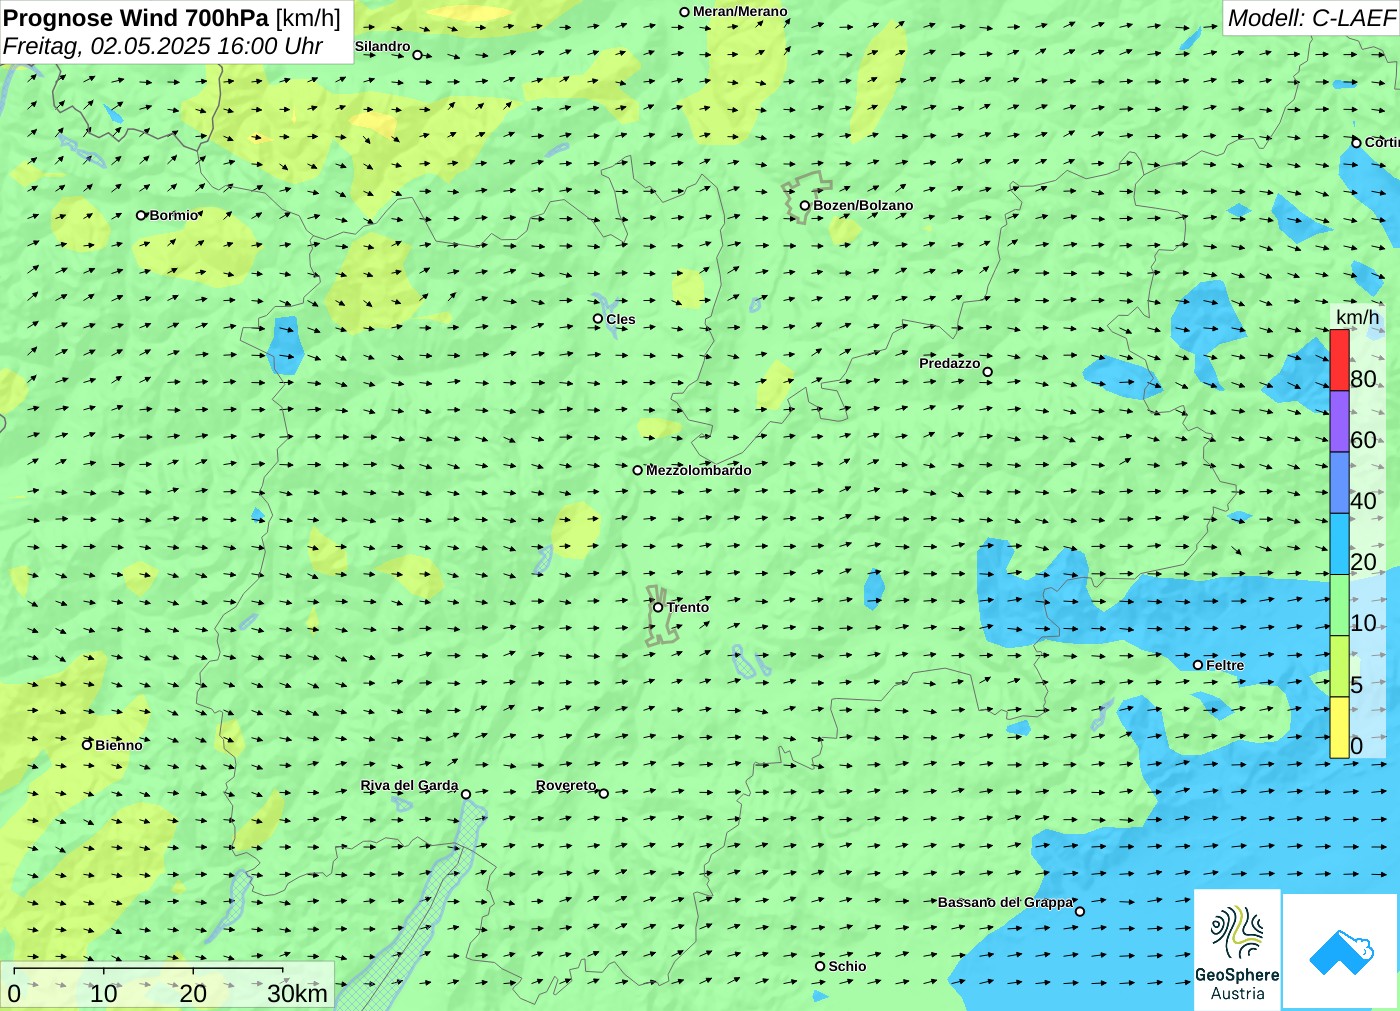This screenshot has width=1400, height=1011.
Task: Click the light blue 20 km/h legend color
Action: click(1339, 543)
